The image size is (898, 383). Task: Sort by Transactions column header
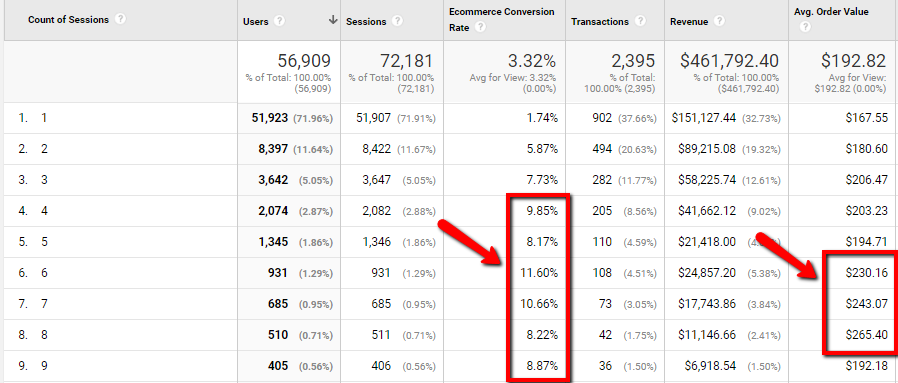[600, 21]
